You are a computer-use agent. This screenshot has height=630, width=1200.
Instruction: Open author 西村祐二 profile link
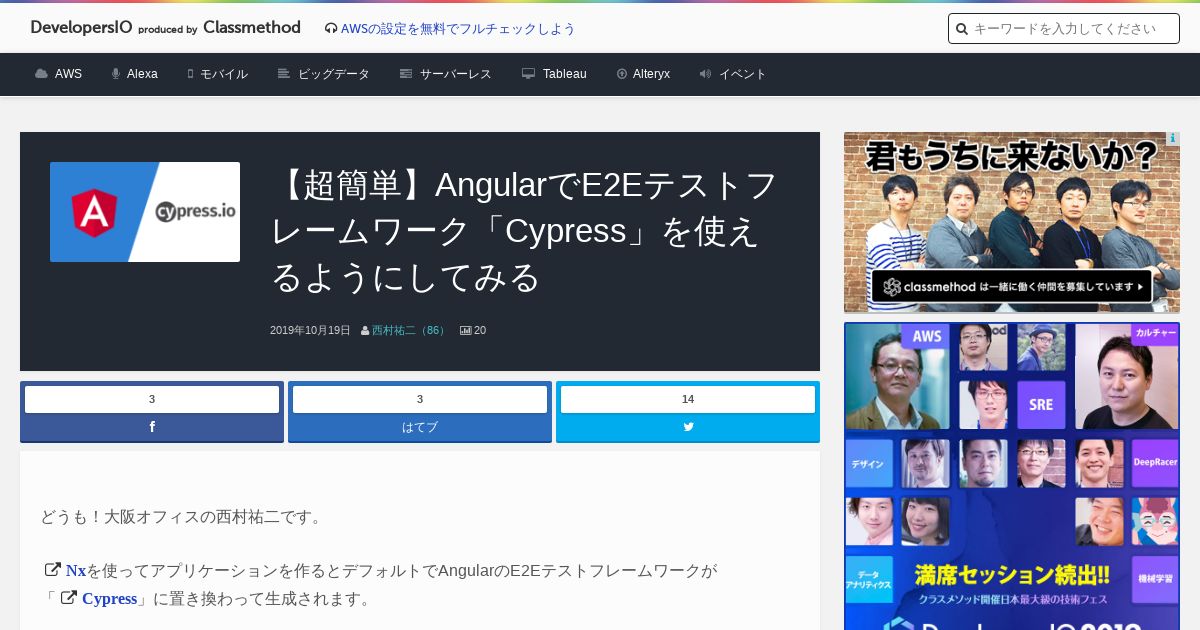[x=409, y=330]
